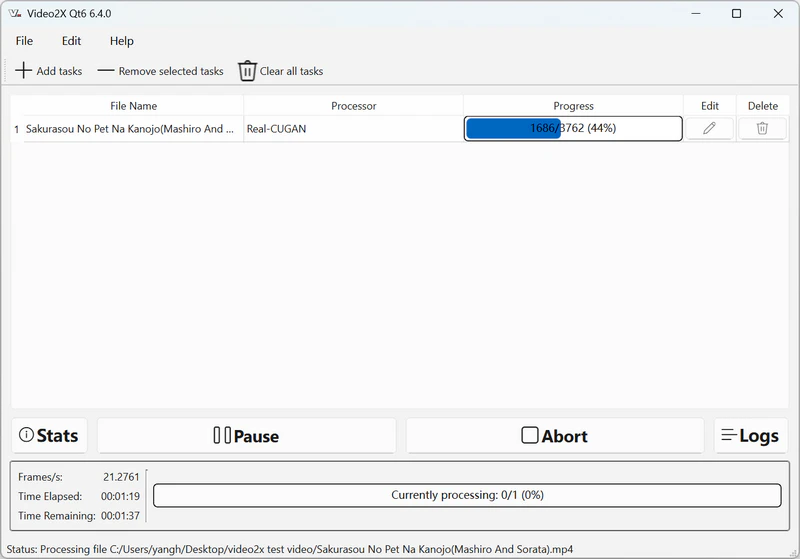800x559 pixels.
Task: Click the Add tasks plus icon
Action: coord(24,71)
